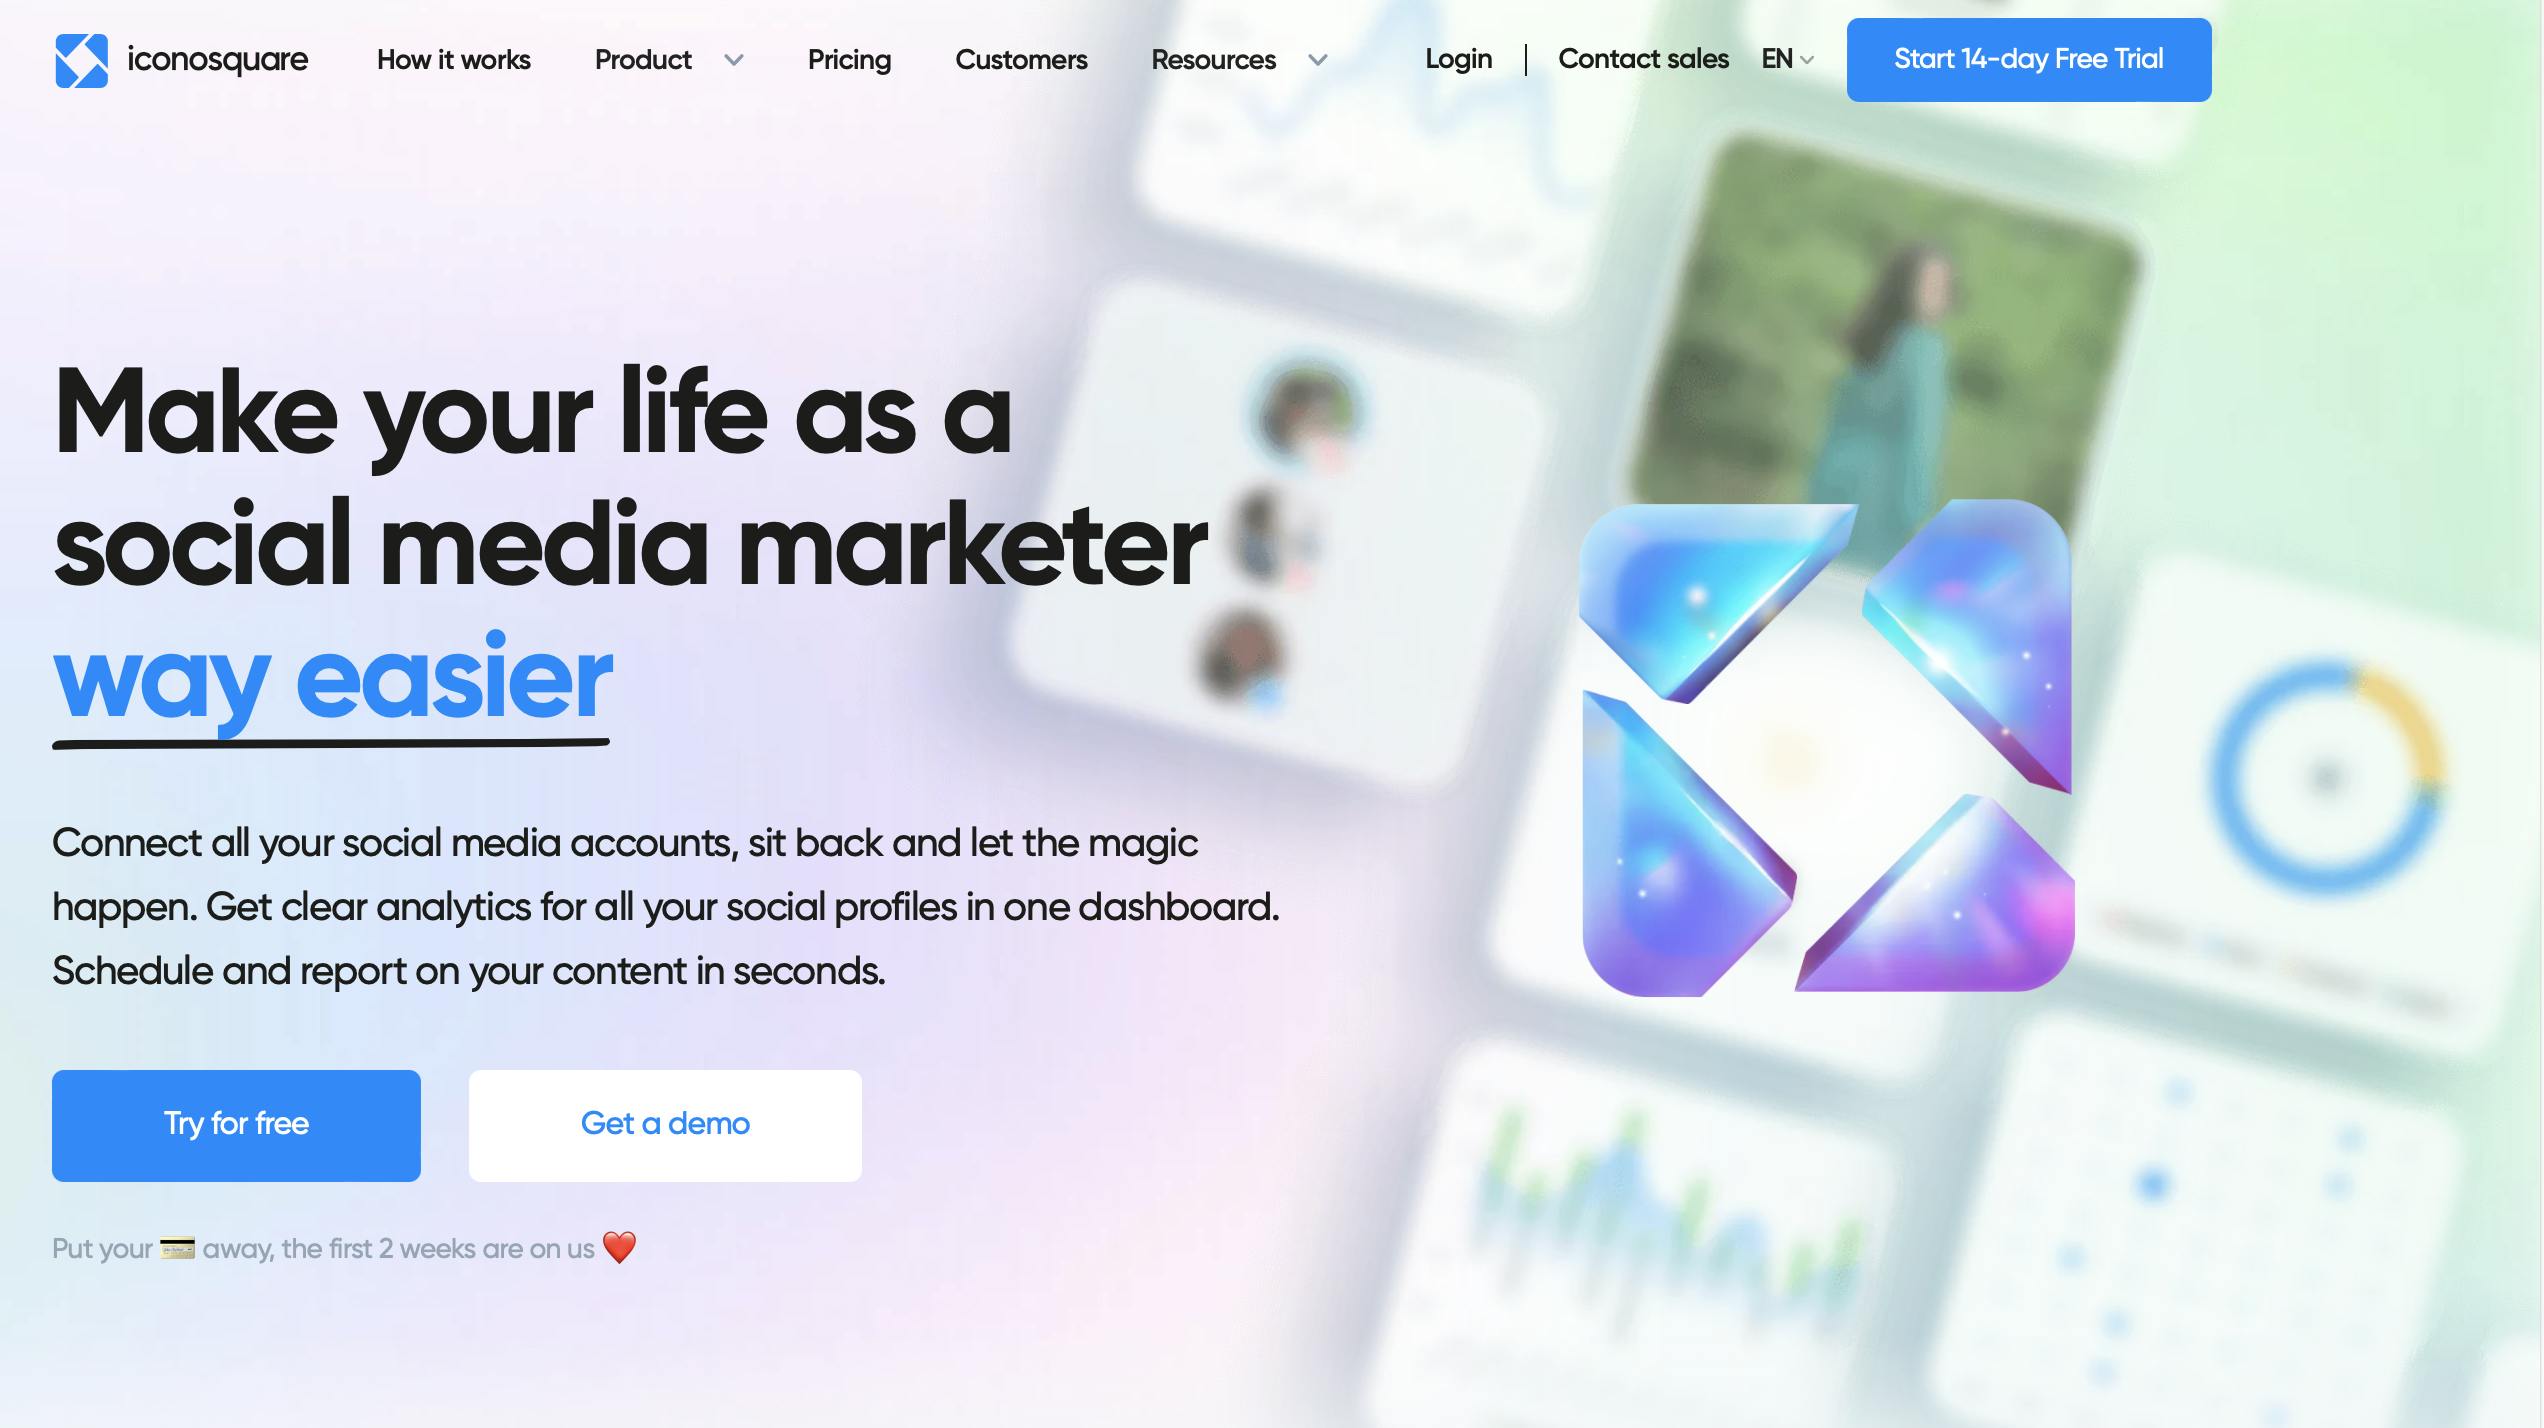The width and height of the screenshot is (2544, 1428).
Task: Click the Start 14-day Free Trial button
Action: [x=2029, y=59]
